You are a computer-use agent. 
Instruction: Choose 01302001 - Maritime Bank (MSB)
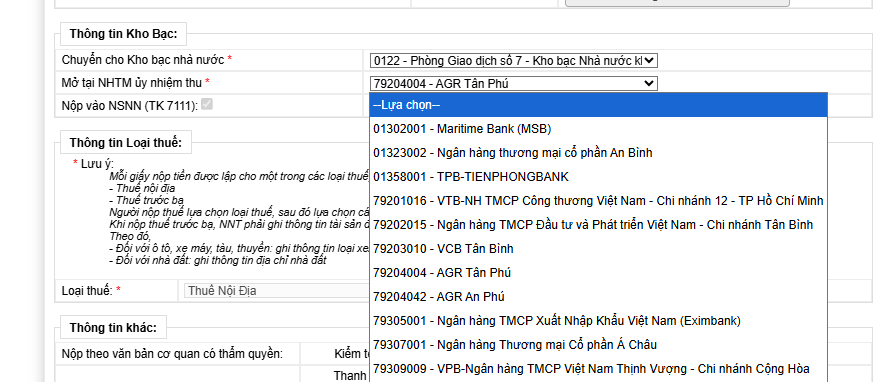tap(598, 129)
